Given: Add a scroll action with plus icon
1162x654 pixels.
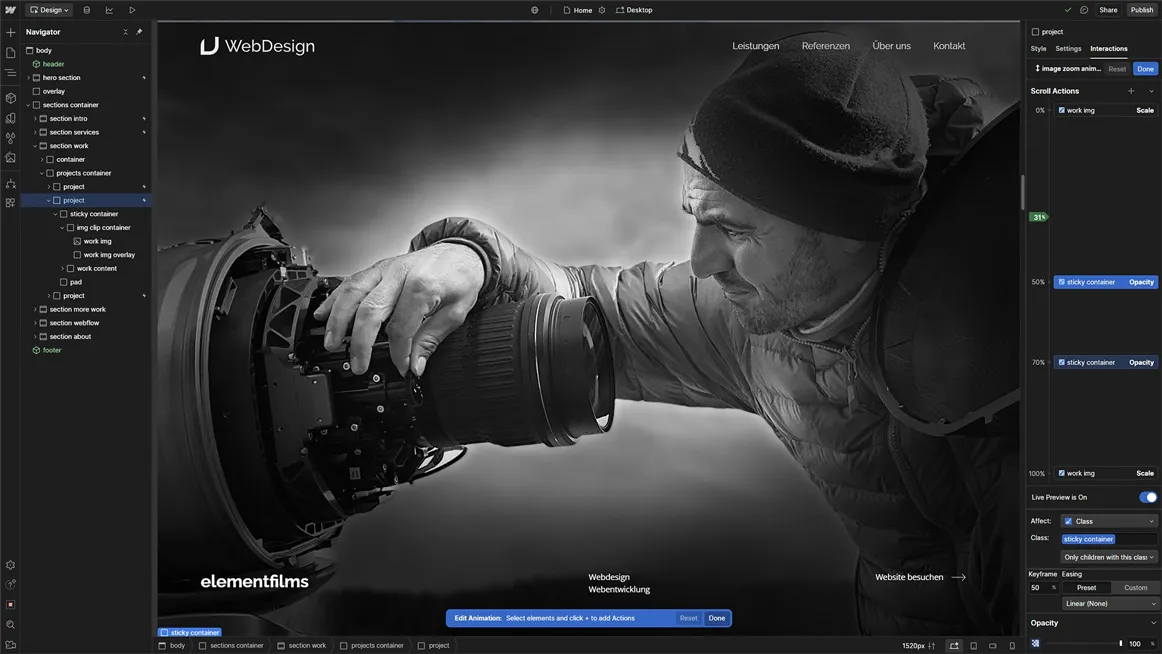Looking at the screenshot, I should pos(1131,91).
